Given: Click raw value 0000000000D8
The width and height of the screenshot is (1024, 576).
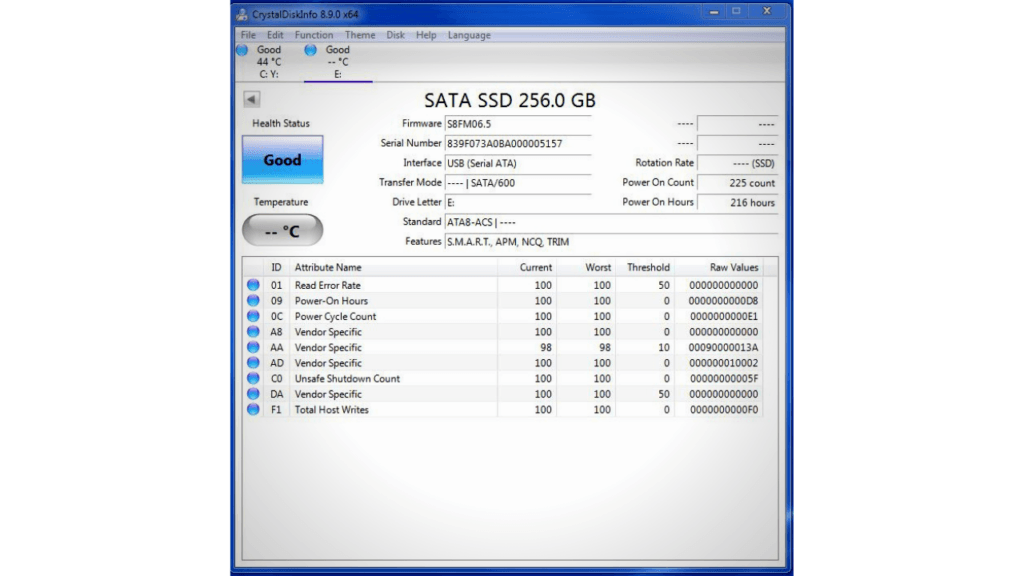Looking at the screenshot, I should click(x=723, y=301).
